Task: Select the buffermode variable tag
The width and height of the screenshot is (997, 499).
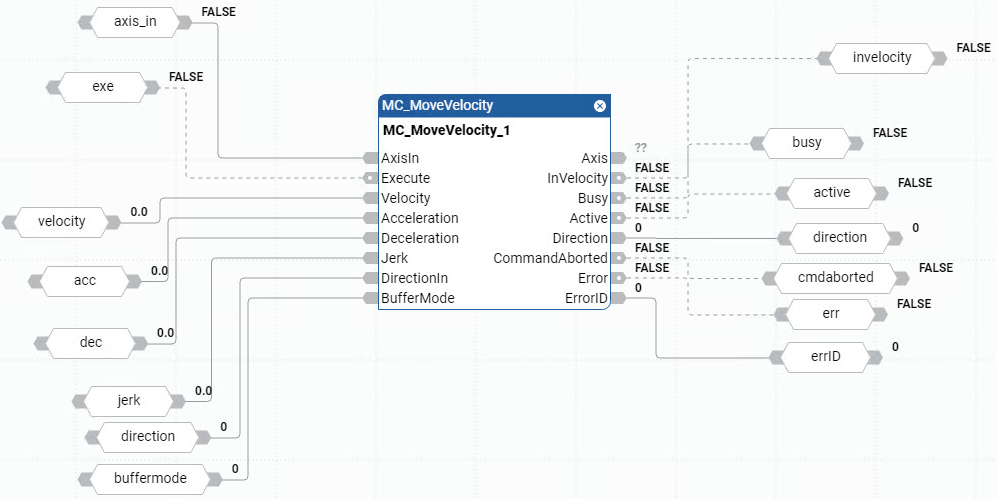Action: (148, 478)
